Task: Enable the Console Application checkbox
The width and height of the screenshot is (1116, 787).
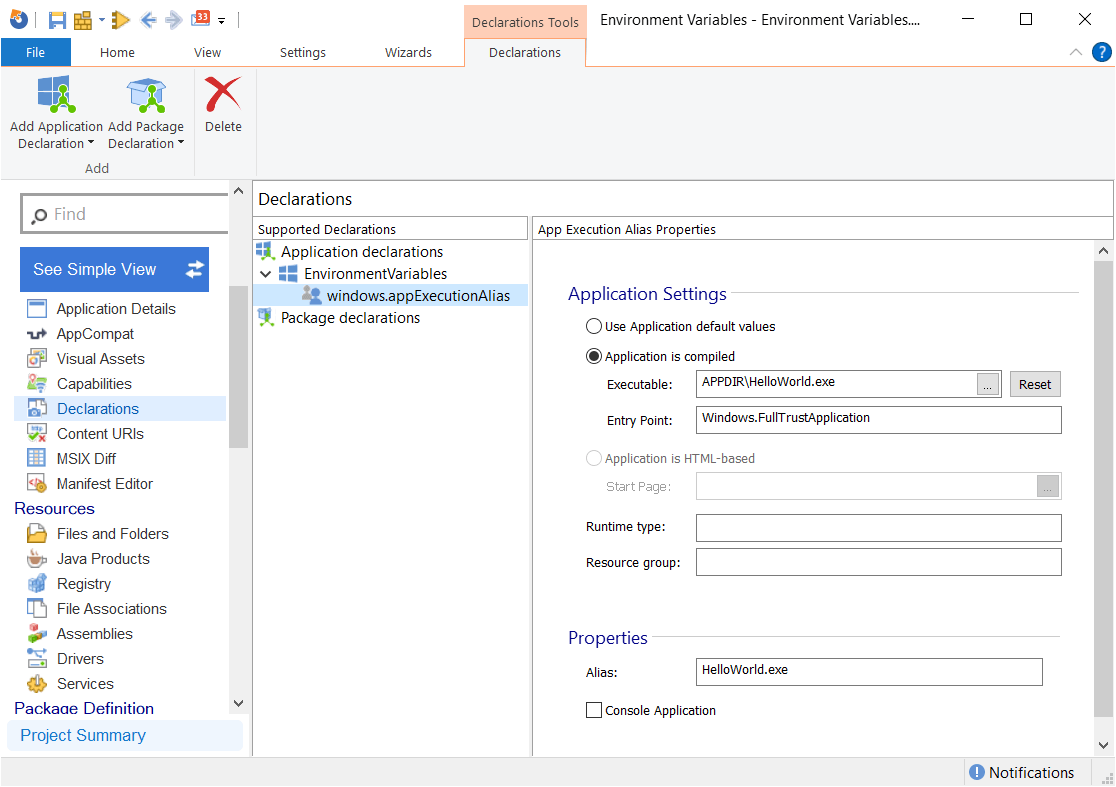Action: point(594,711)
